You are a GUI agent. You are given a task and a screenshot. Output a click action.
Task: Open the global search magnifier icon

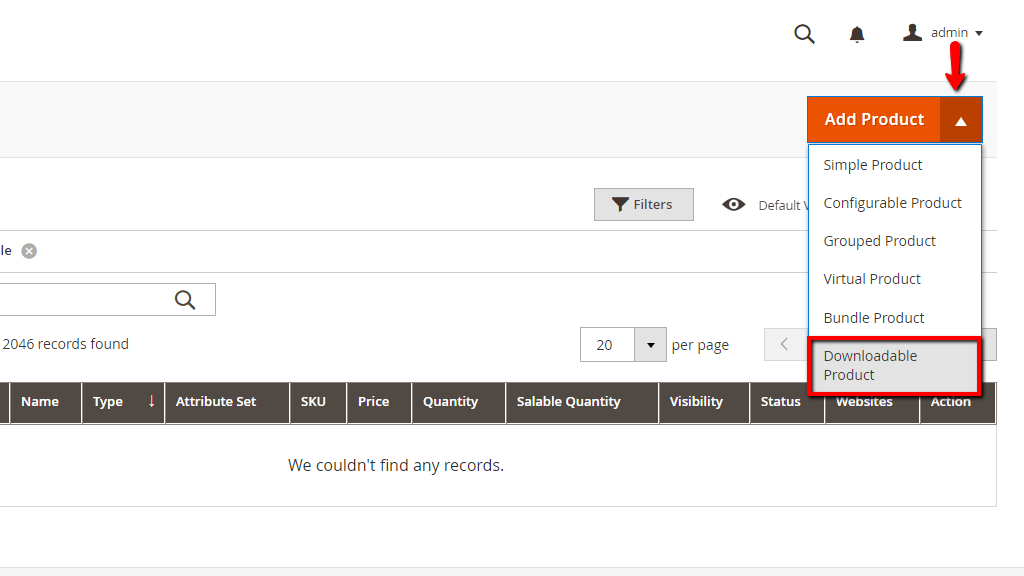[804, 33]
